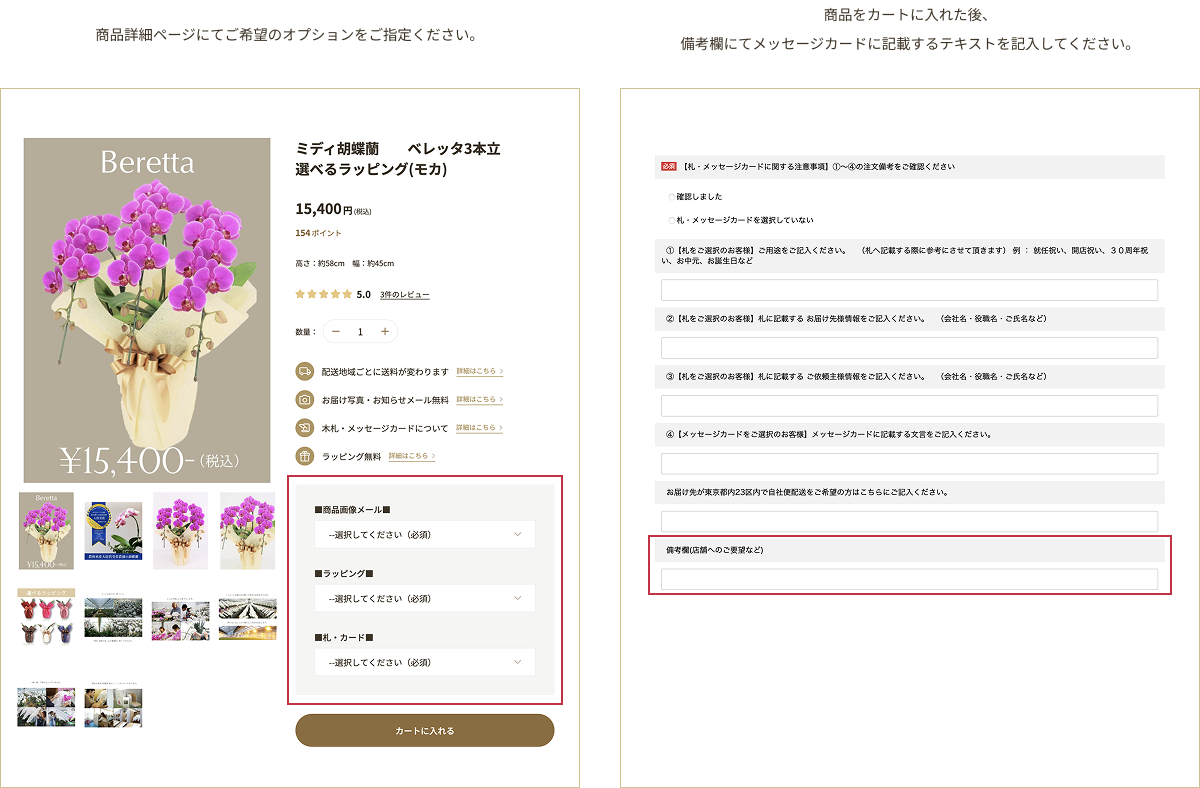Click the message card text input field ④
The width and height of the screenshot is (1200, 788).
coord(909,464)
